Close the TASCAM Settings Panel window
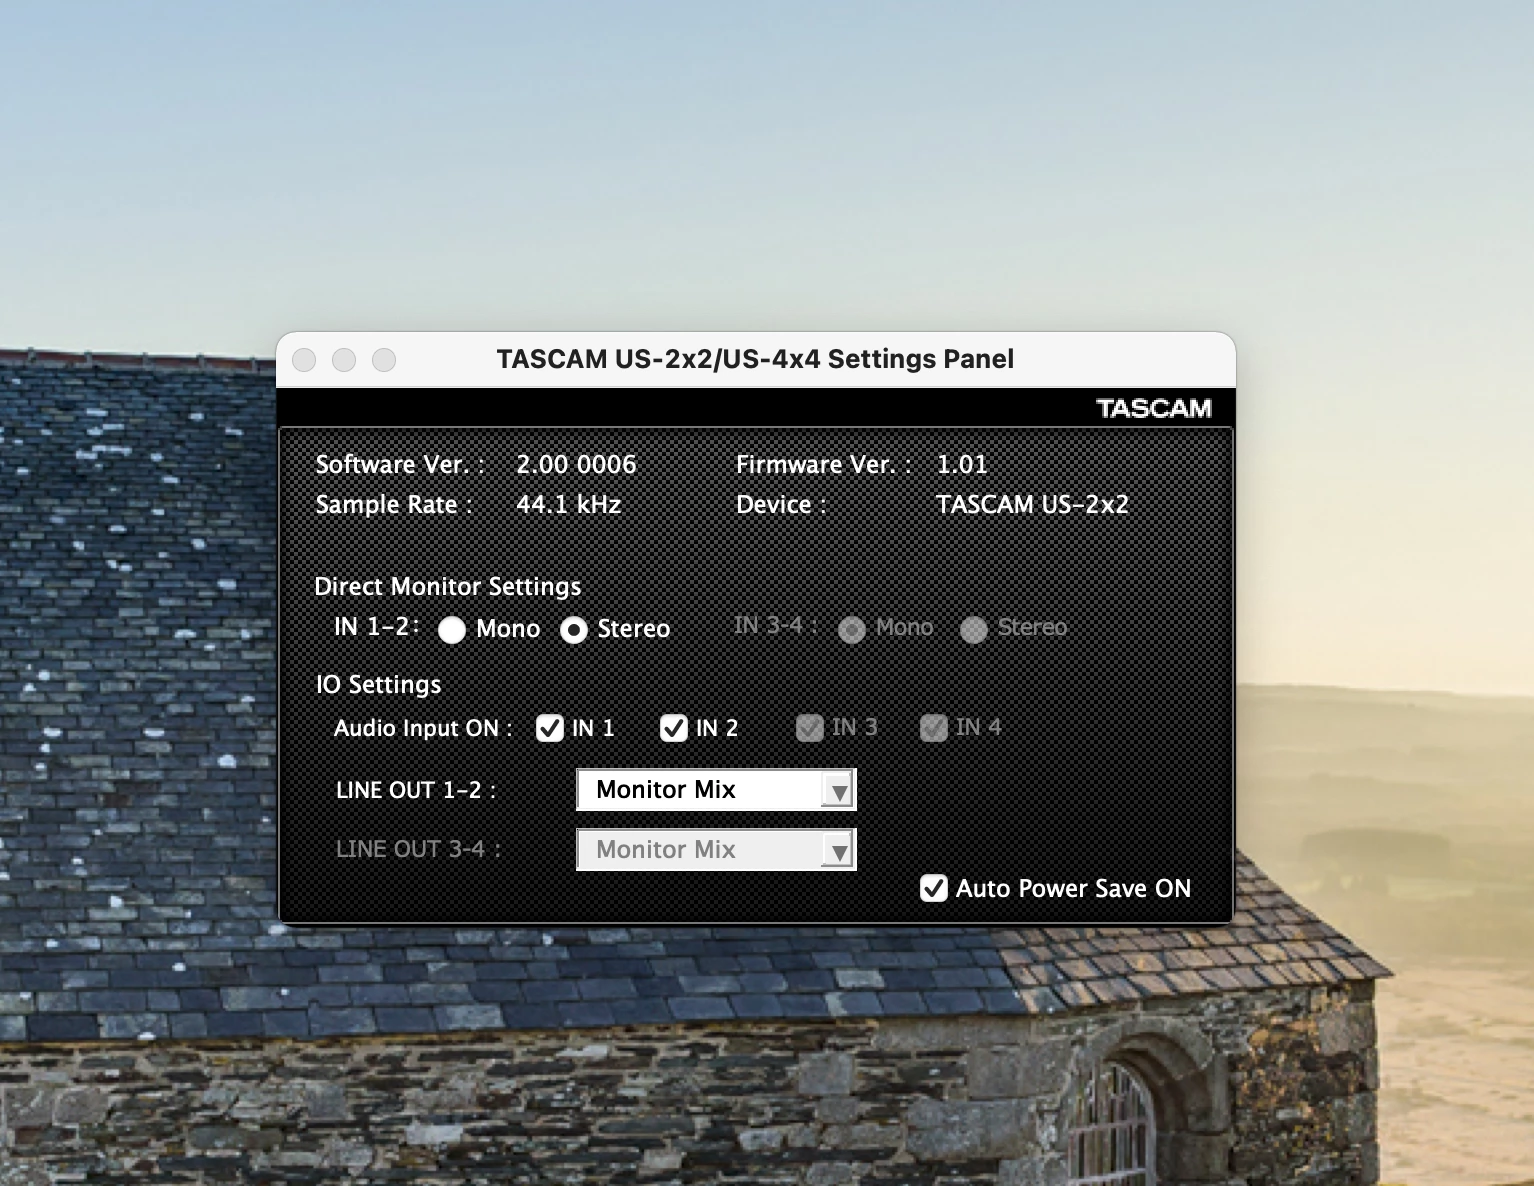This screenshot has width=1534, height=1186. (304, 360)
